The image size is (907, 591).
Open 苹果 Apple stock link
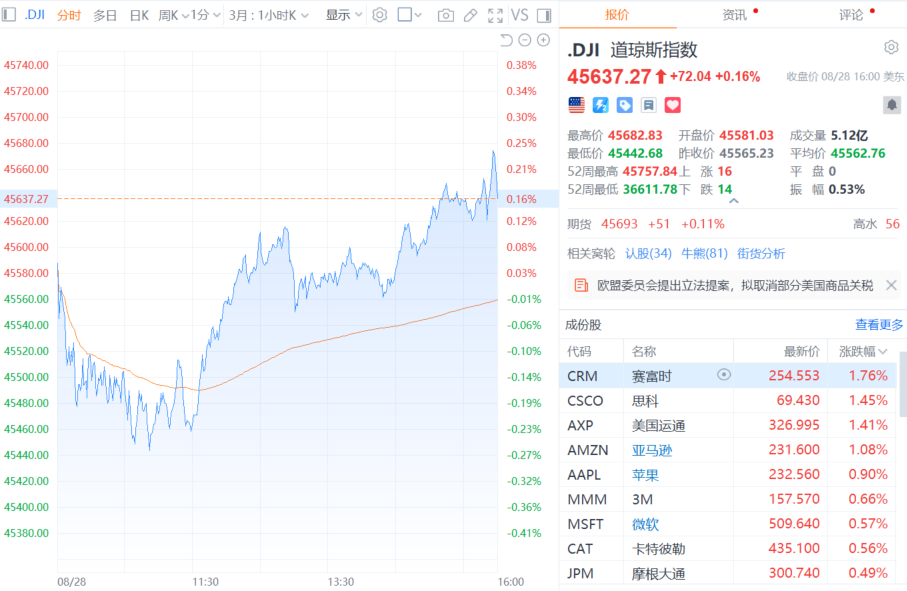pos(646,475)
